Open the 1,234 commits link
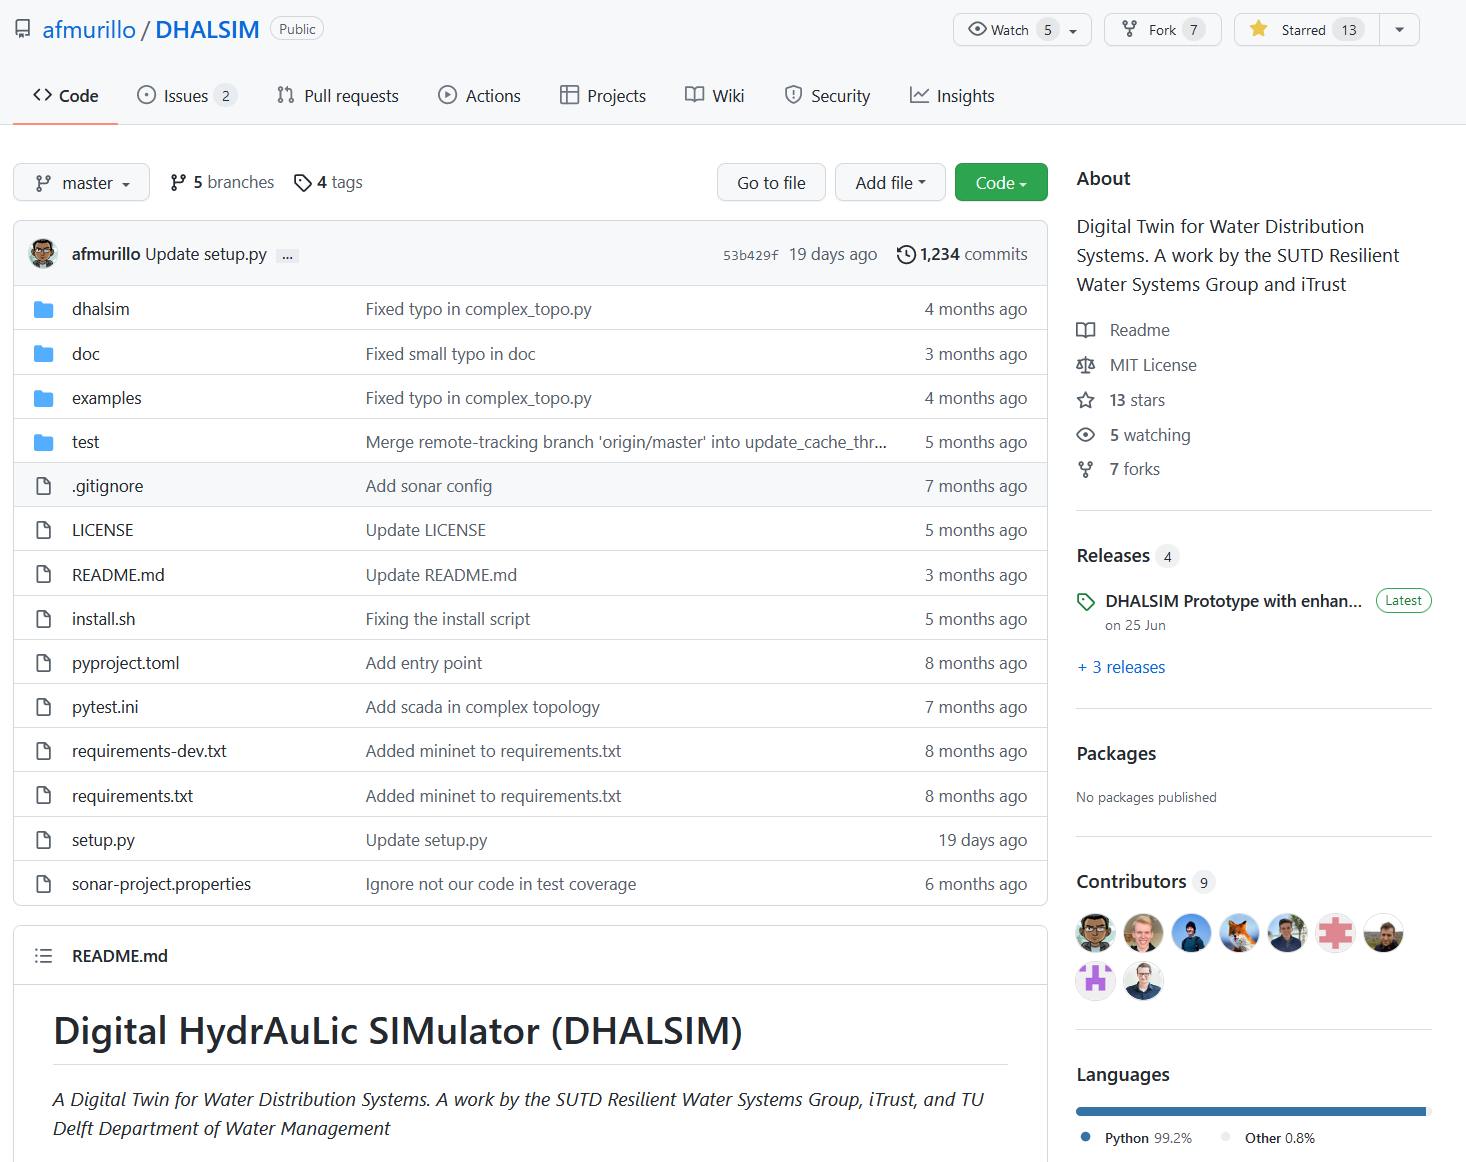Image resolution: width=1466 pixels, height=1162 pixels. coord(962,254)
